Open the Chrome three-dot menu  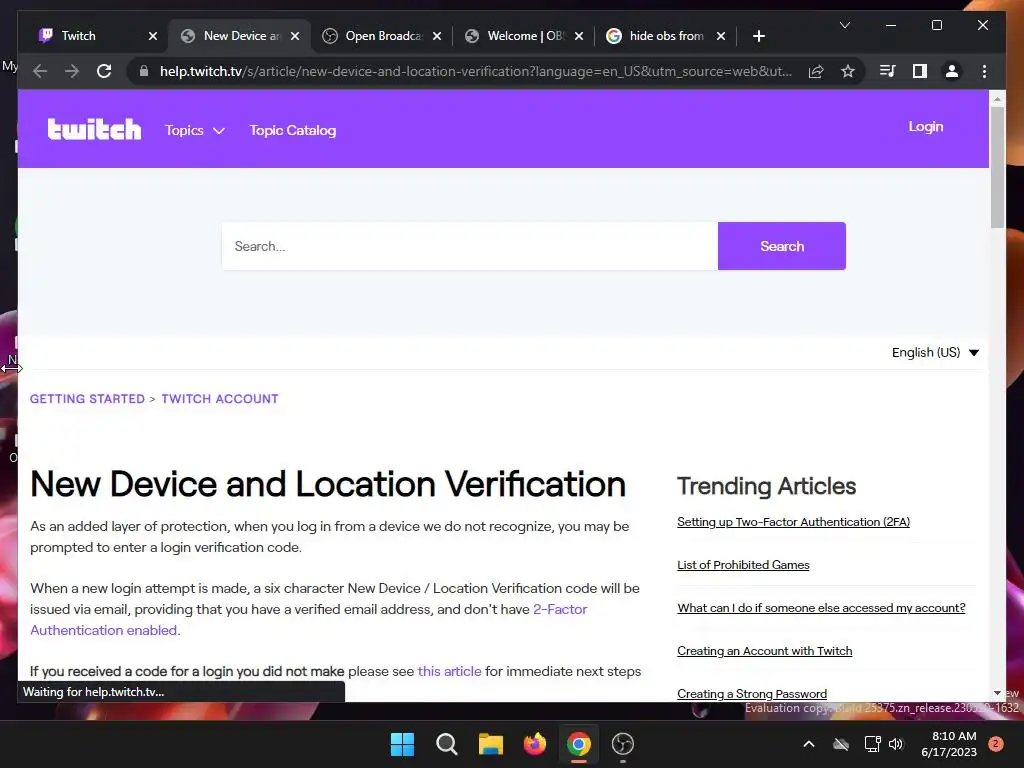click(x=984, y=71)
